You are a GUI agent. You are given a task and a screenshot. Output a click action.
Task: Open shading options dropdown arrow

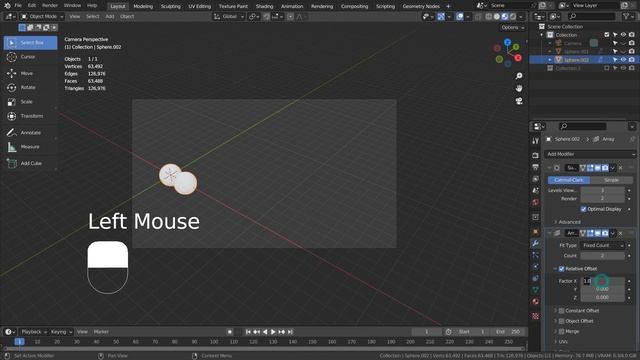click(521, 17)
